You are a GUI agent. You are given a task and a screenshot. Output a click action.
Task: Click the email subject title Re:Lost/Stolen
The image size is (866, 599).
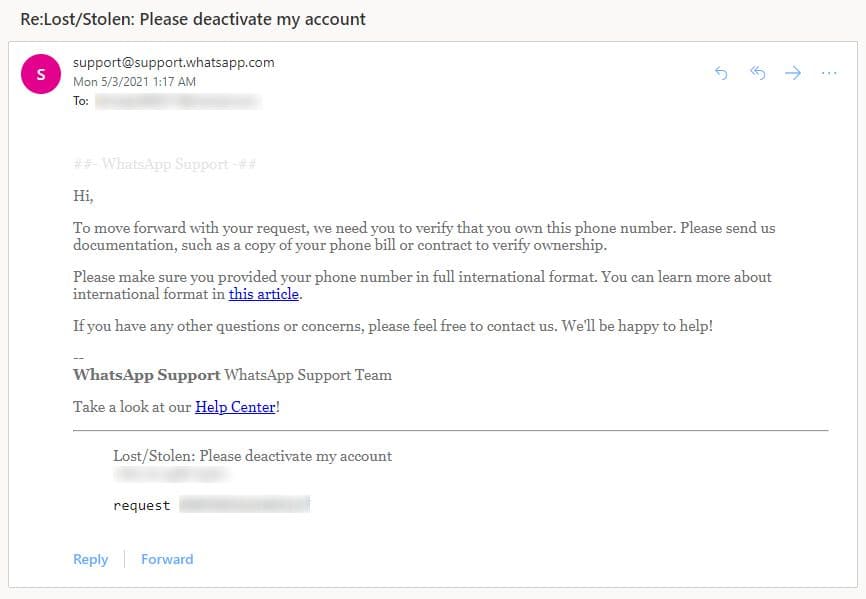193,19
